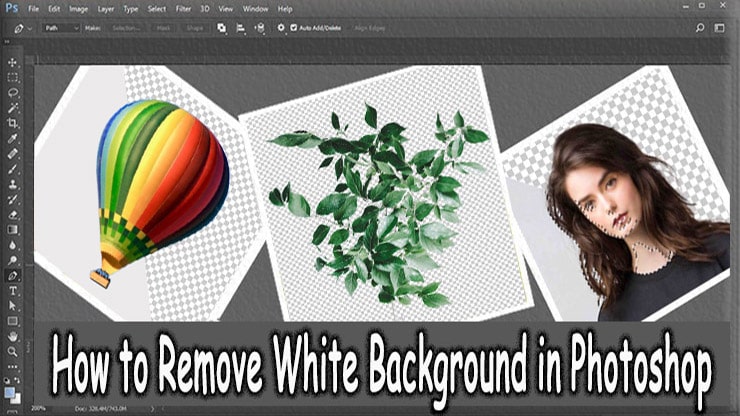Open the Select menu

(x=157, y=8)
